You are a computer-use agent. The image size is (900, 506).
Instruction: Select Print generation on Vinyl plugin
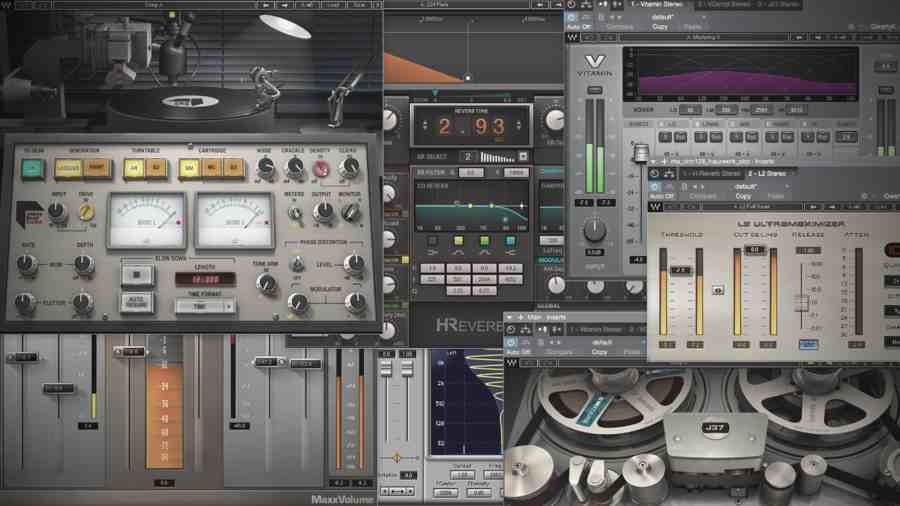click(x=96, y=169)
